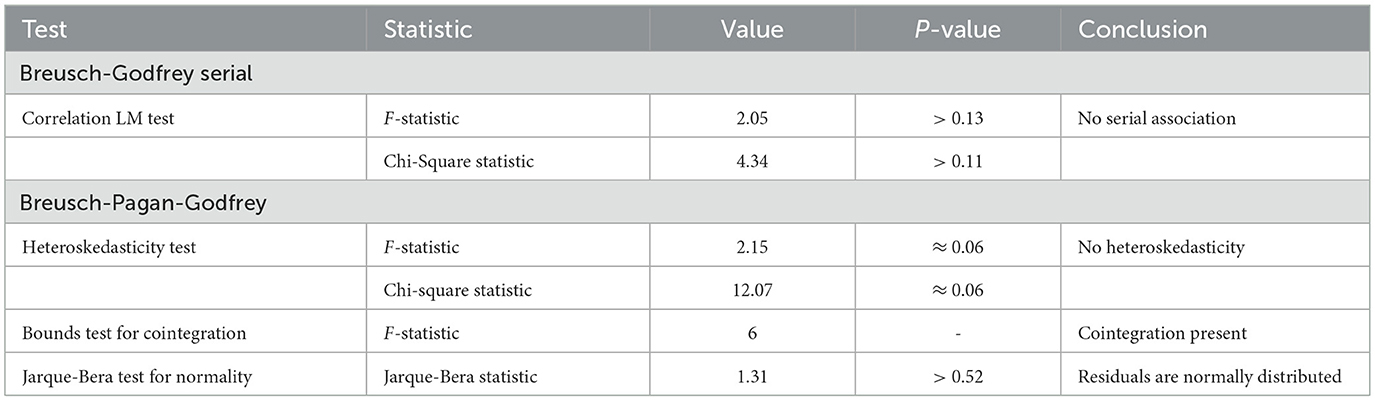The width and height of the screenshot is (1375, 401).
Task: Select the P-value column header
Action: pyautogui.click(x=957, y=30)
